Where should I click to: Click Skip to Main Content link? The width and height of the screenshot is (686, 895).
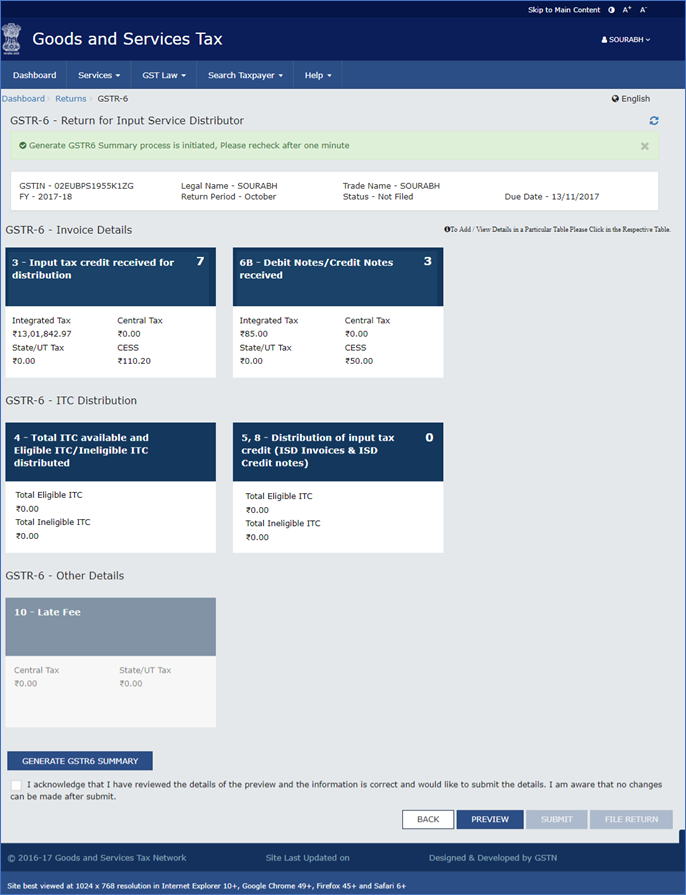pyautogui.click(x=564, y=10)
